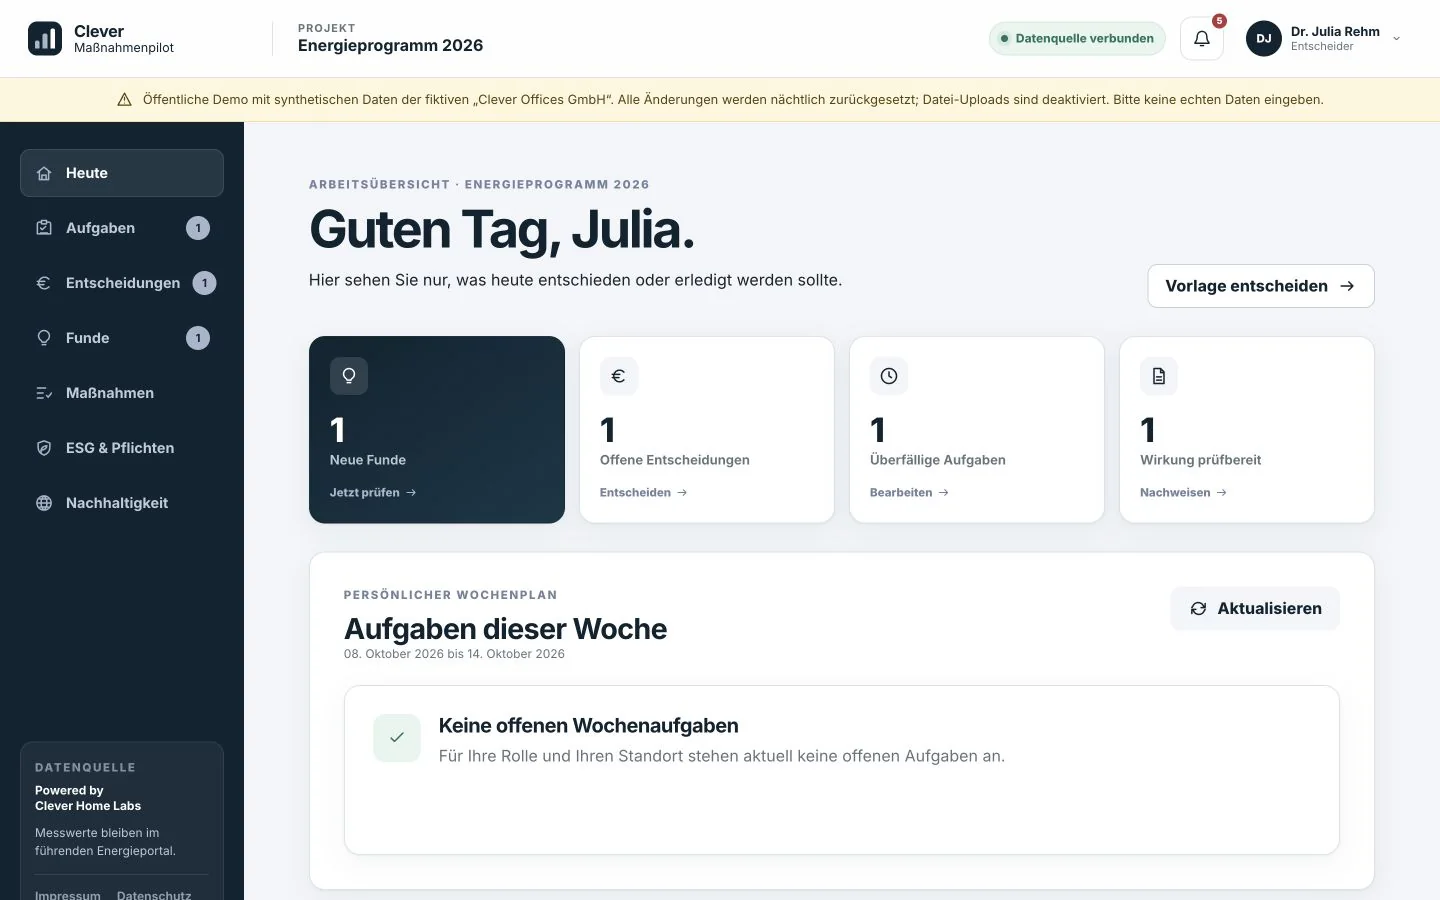The image size is (1440, 900).
Task: Click the lightbulb icon on Neue Funde card
Action: click(x=349, y=376)
